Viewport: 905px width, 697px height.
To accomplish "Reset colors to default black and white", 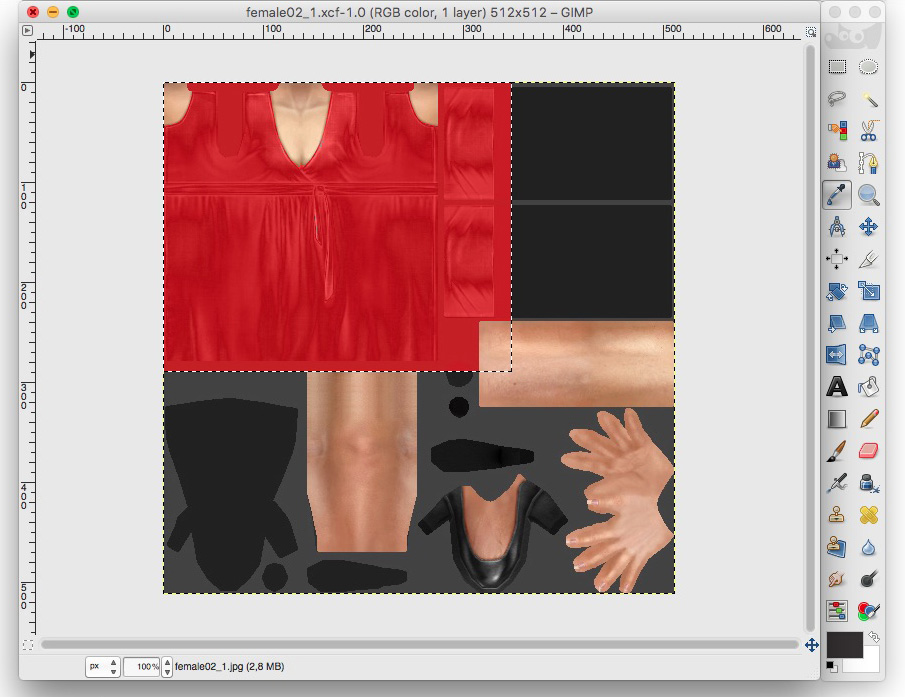I will pyautogui.click(x=832, y=667).
